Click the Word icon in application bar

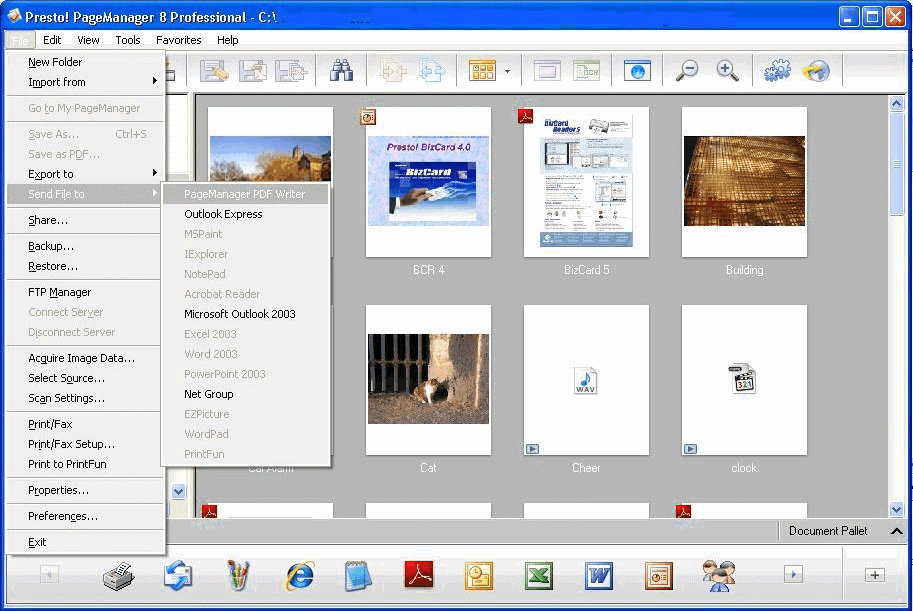tap(599, 575)
